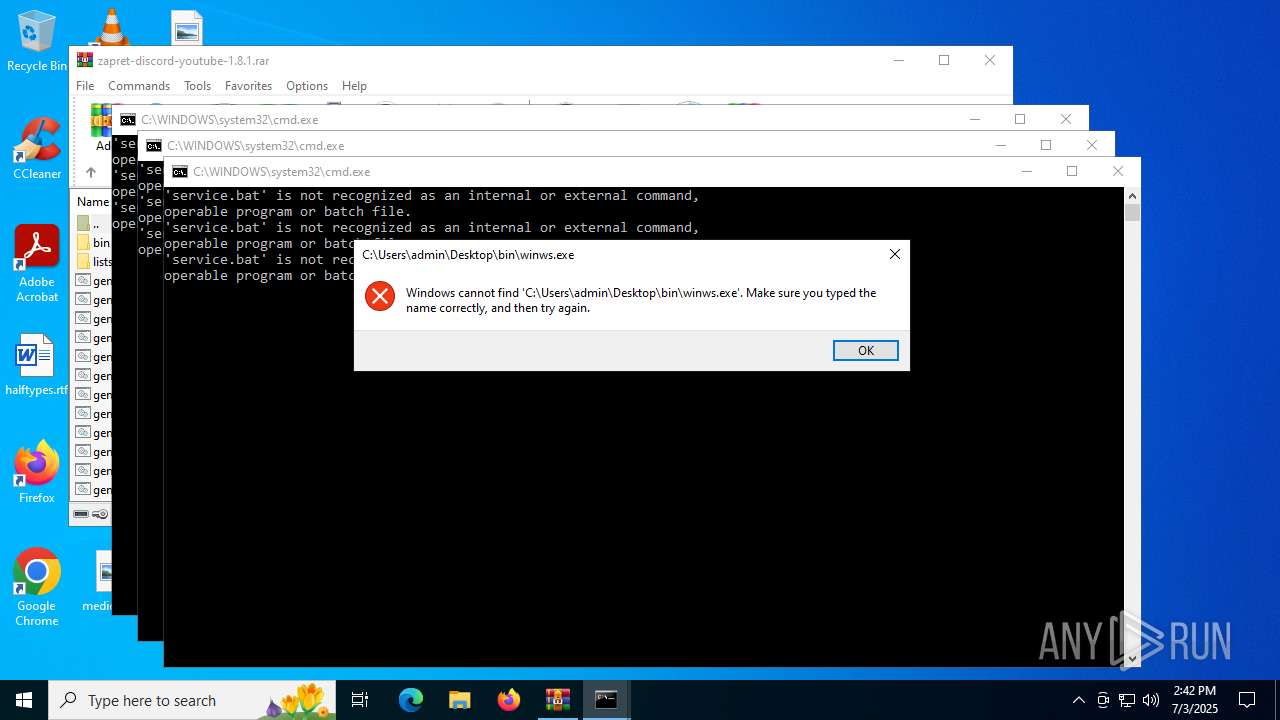Select the VLC cone desktop icon
1280x720 pixels.
pos(111,26)
